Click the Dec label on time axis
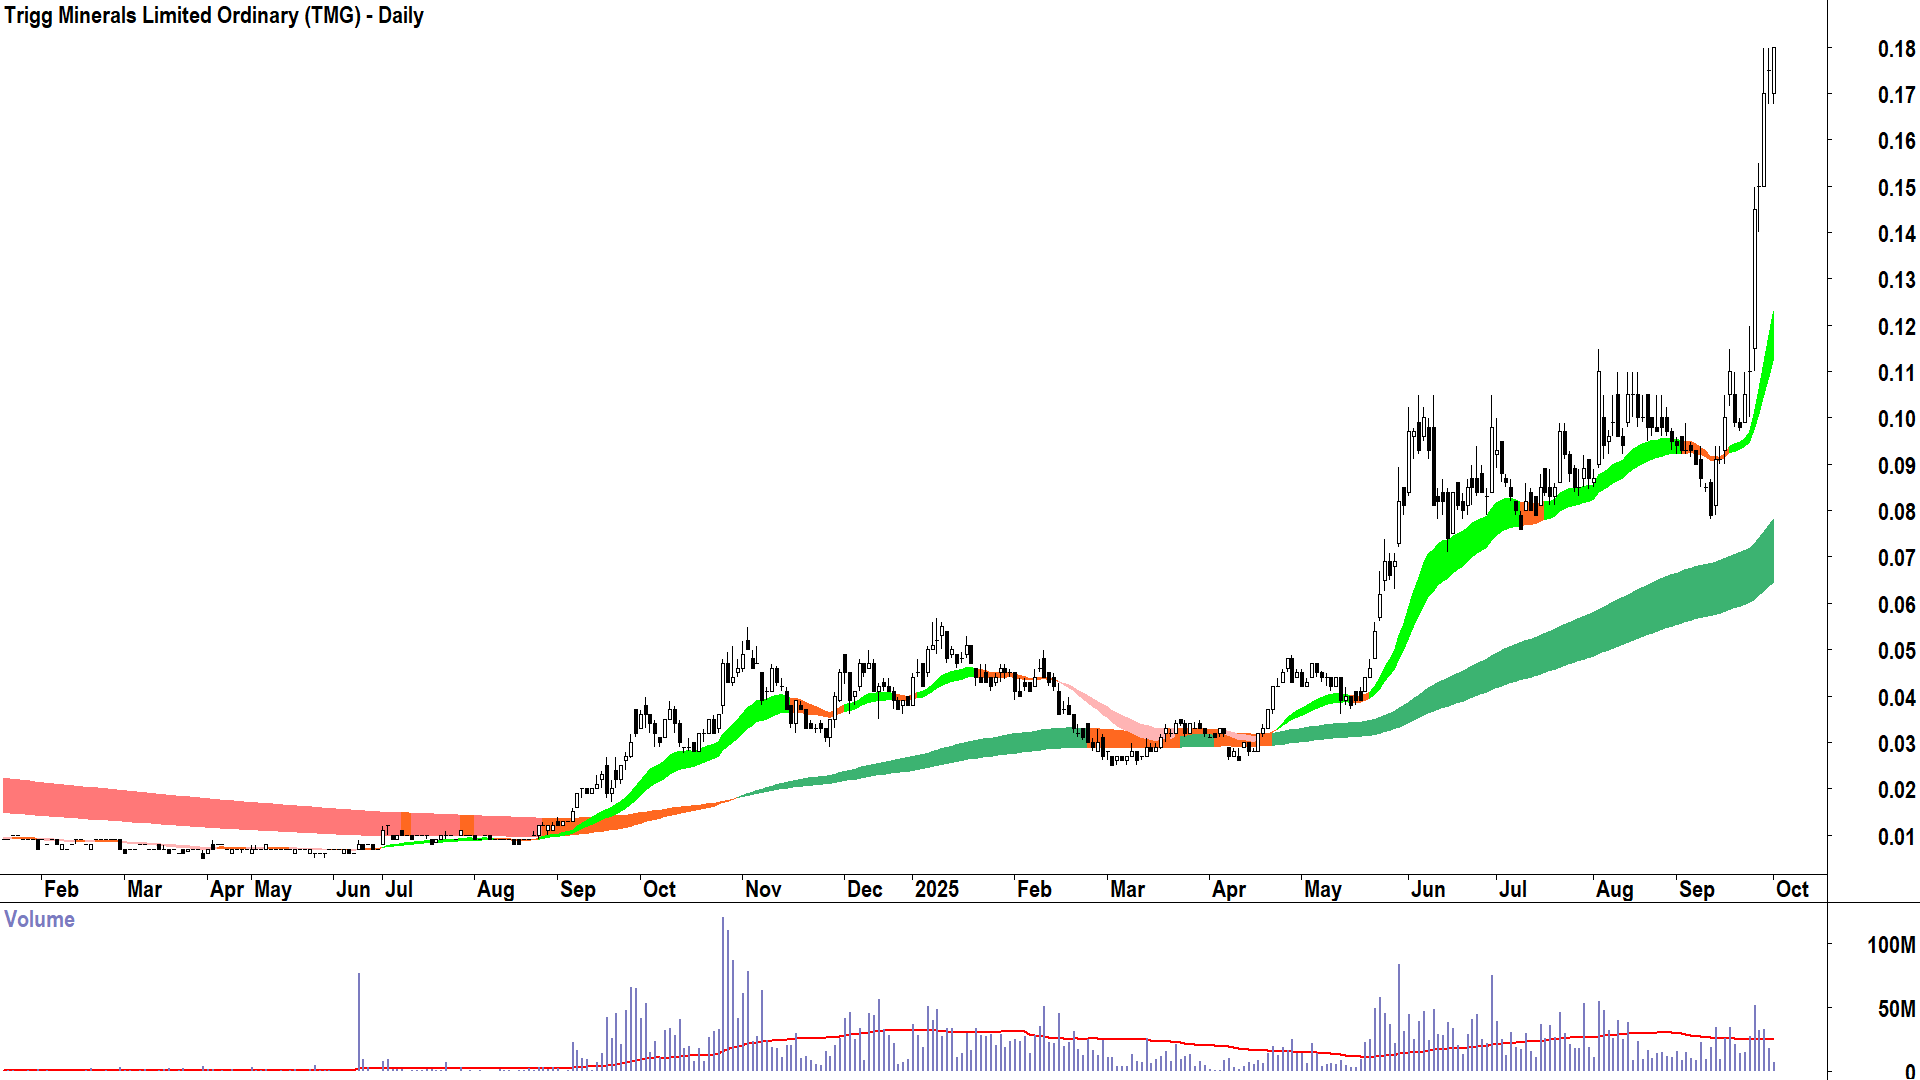Image resolution: width=1920 pixels, height=1080 pixels. click(864, 889)
